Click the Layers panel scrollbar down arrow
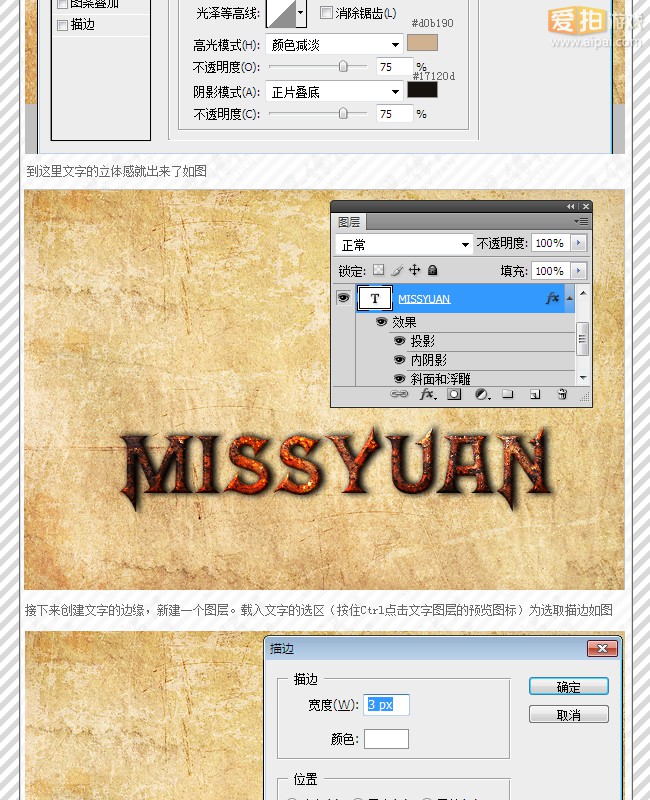The width and height of the screenshot is (650, 800). (x=583, y=378)
